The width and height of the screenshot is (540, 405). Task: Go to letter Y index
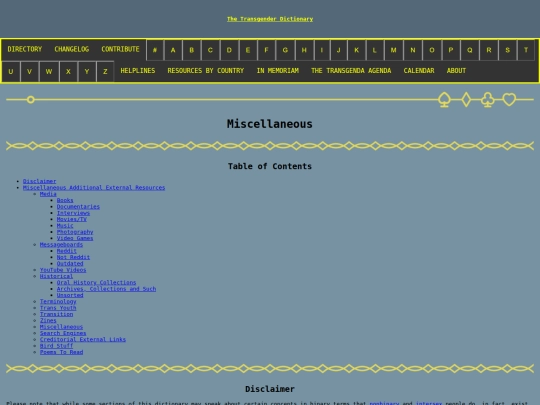(x=87, y=72)
